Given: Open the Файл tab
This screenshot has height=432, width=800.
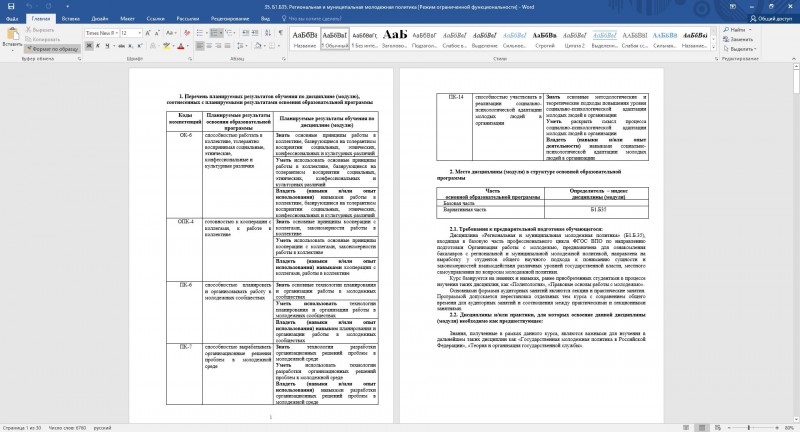Looking at the screenshot, I should point(12,19).
